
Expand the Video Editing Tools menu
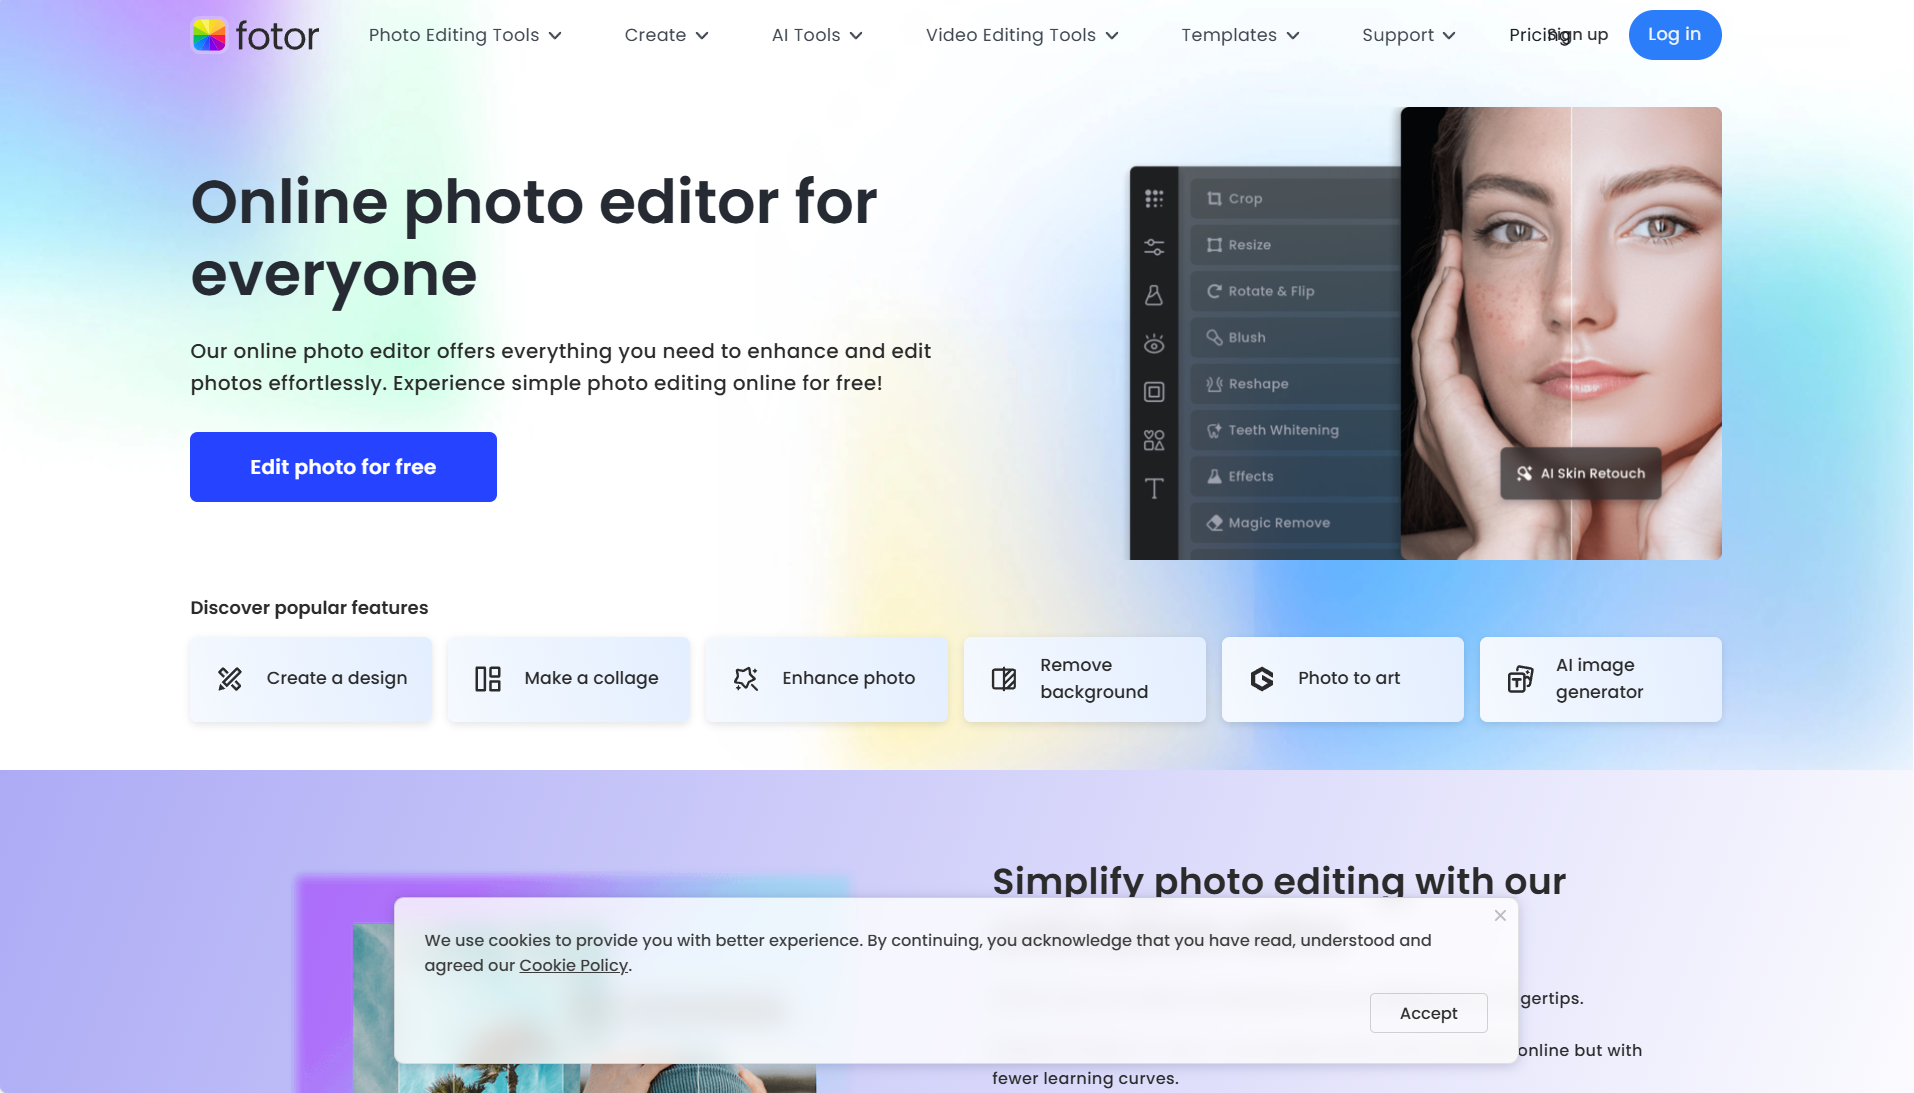1022,35
